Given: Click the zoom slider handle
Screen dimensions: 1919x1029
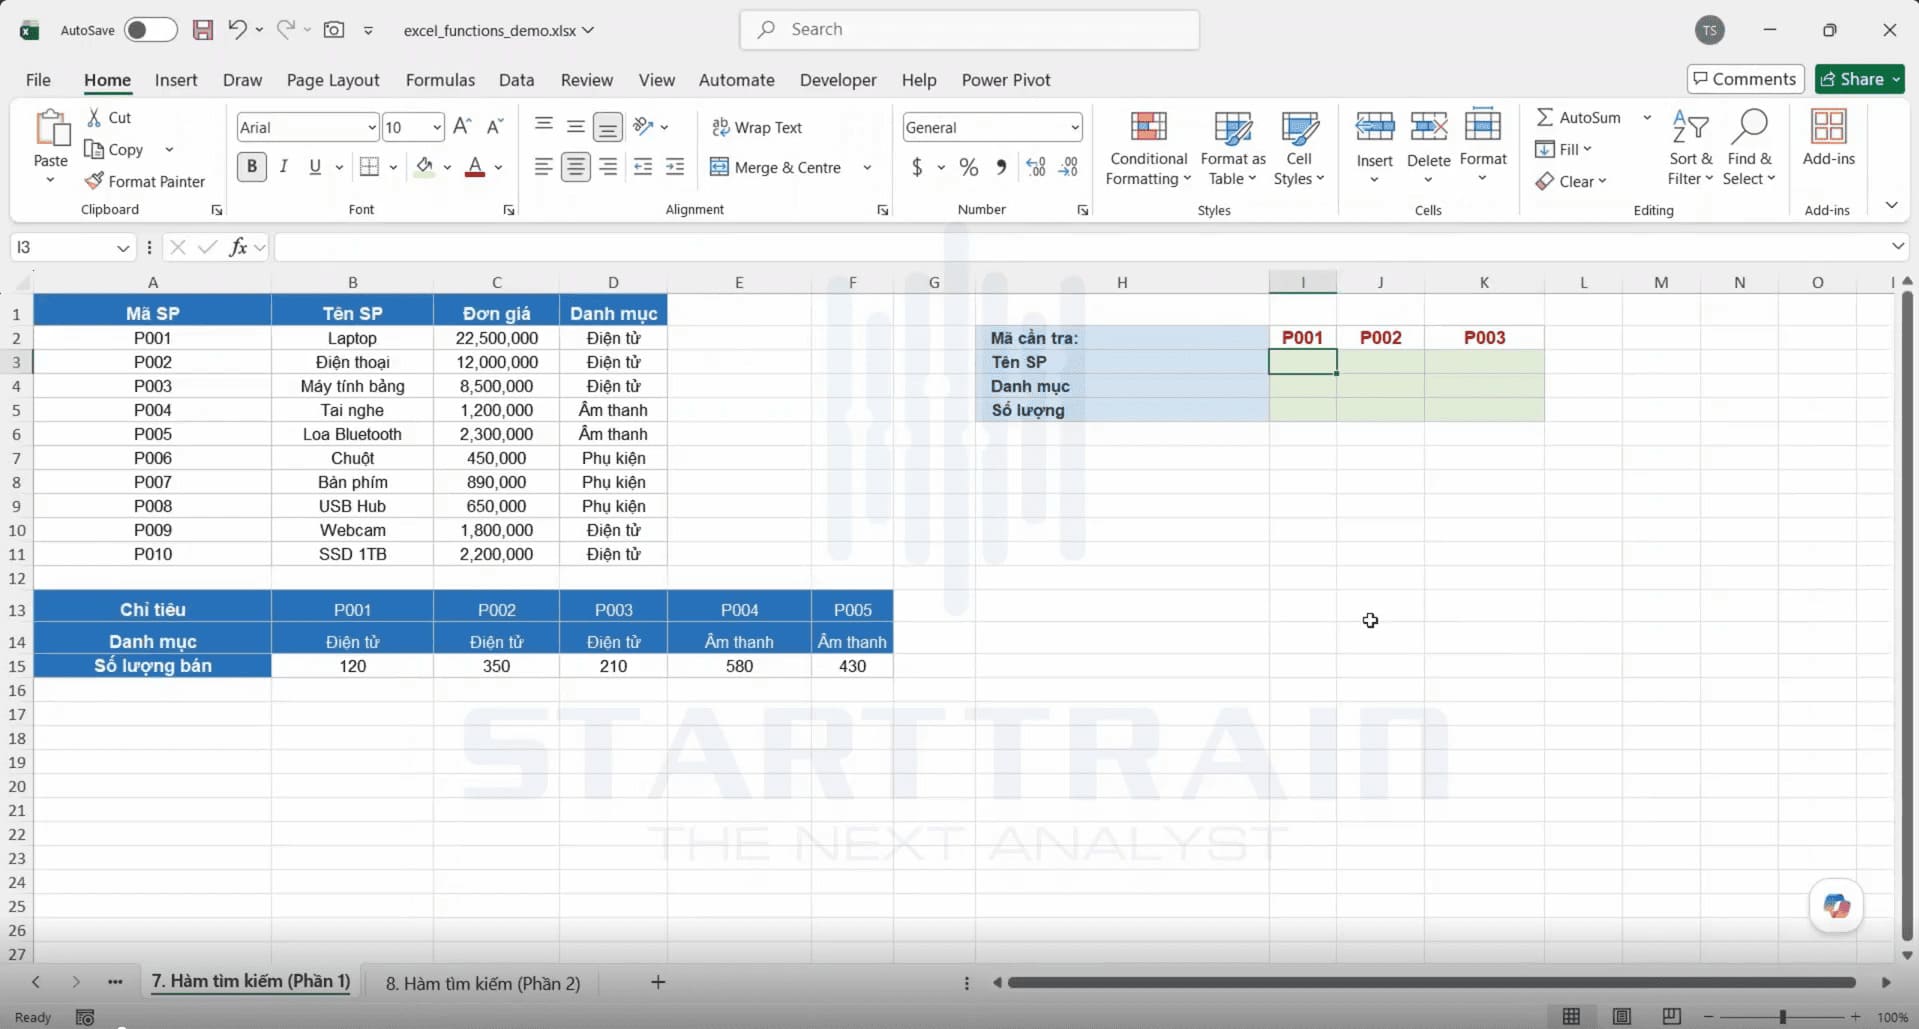Looking at the screenshot, I should coord(1782,1017).
